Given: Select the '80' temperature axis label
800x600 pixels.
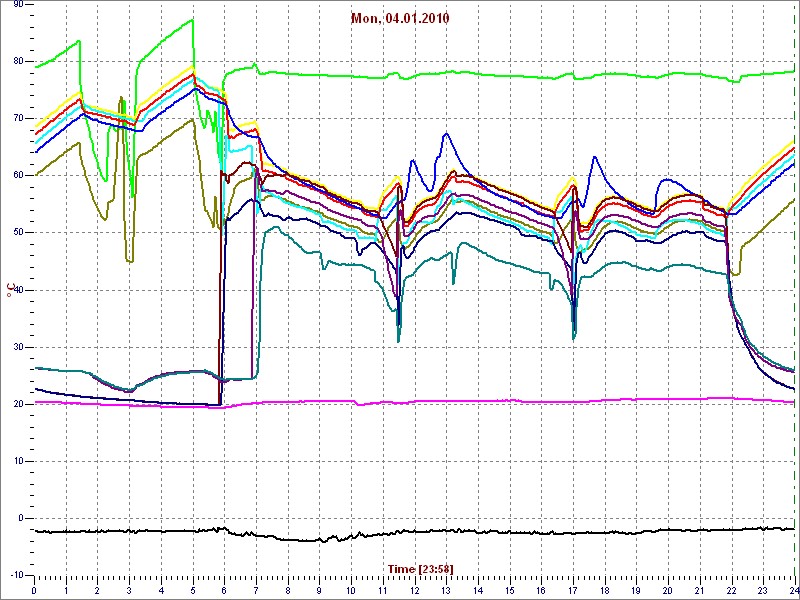Looking at the screenshot, I should tap(16, 61).
